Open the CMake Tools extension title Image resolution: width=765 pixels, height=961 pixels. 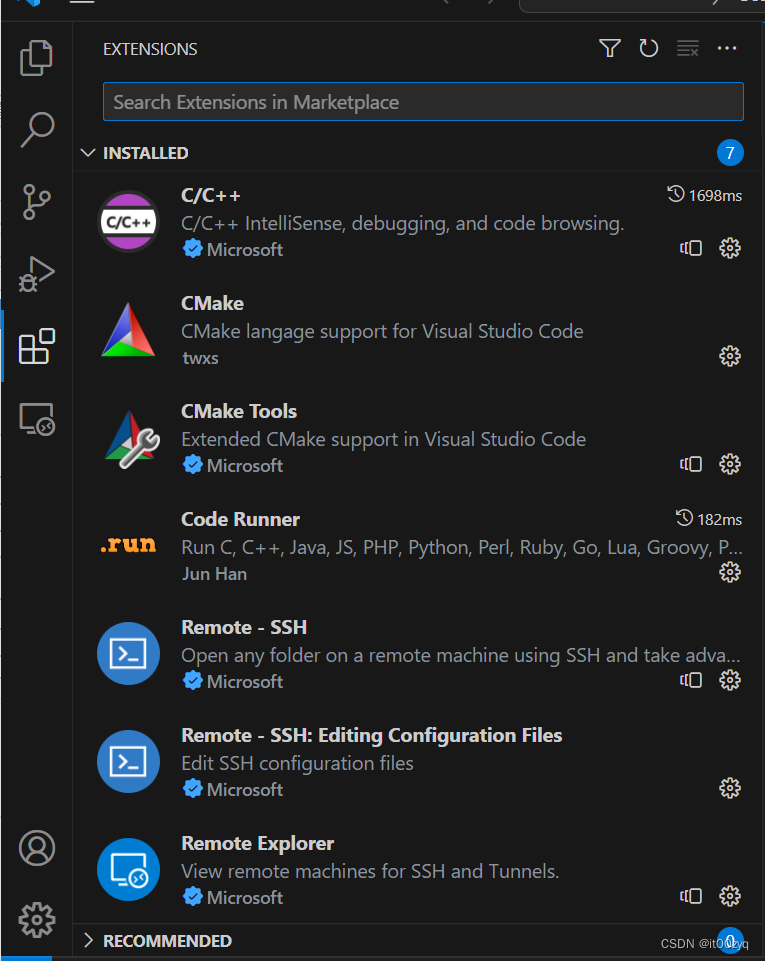239,411
